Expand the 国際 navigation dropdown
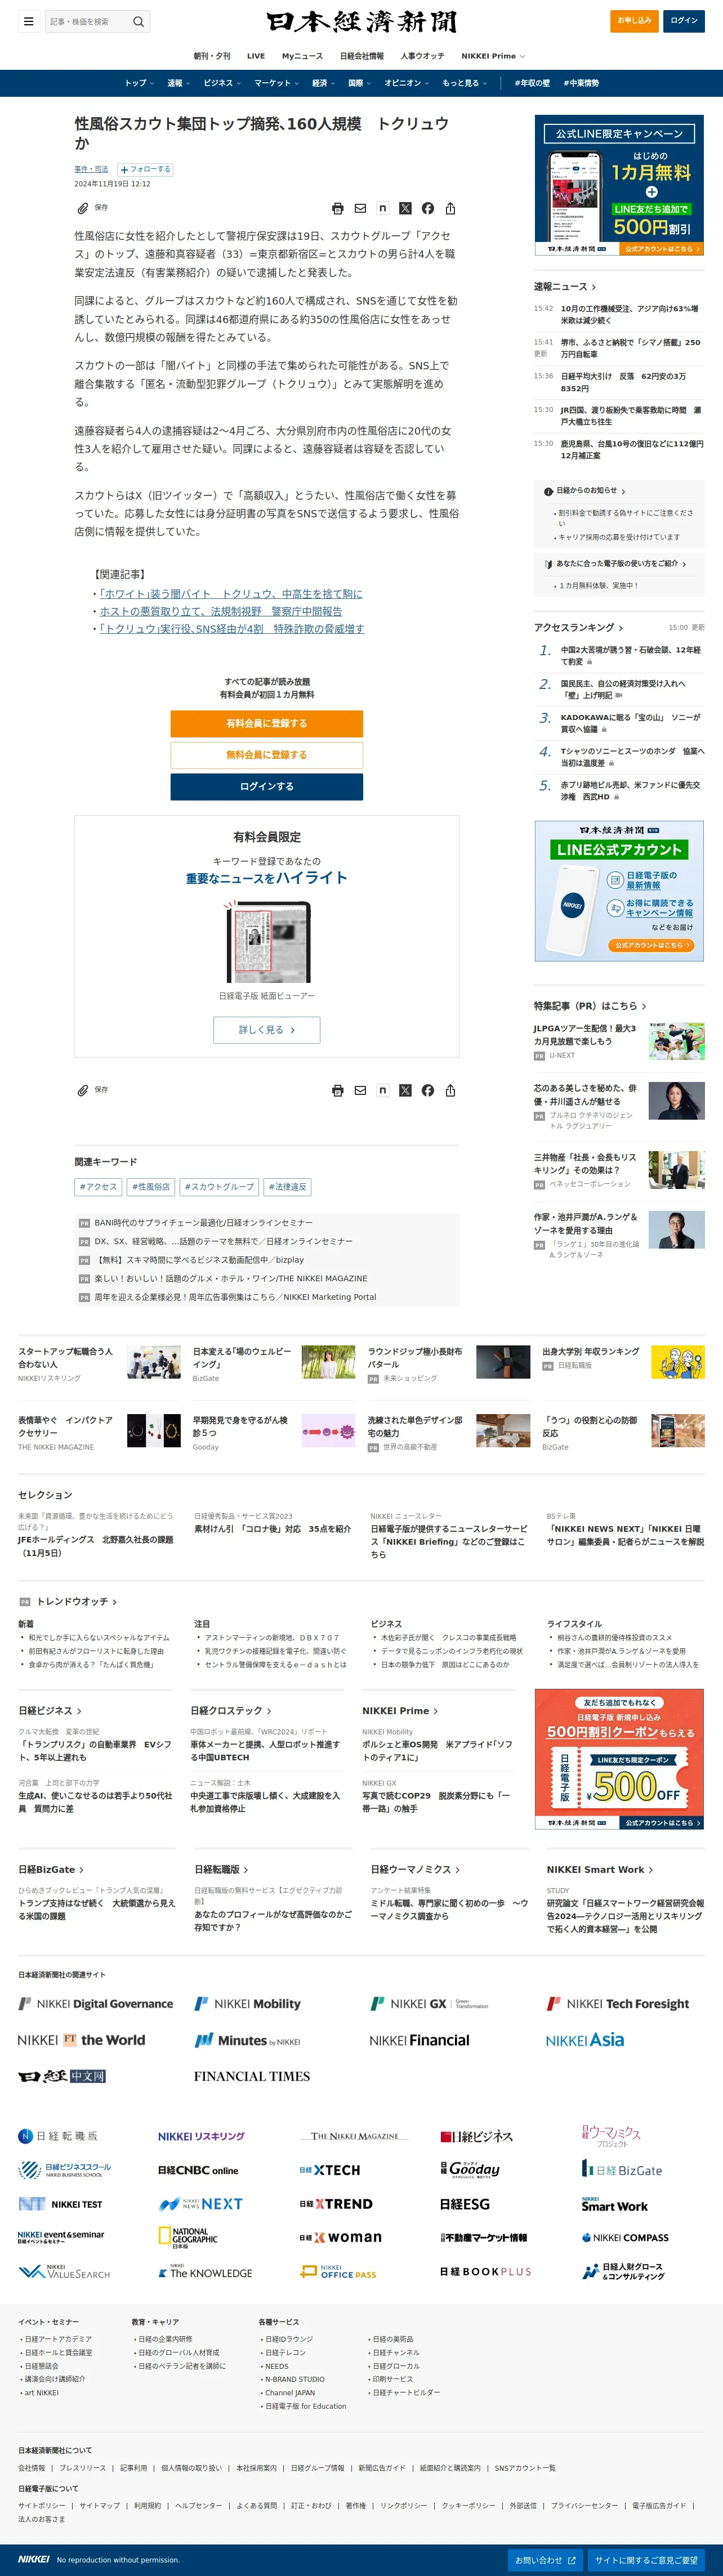Image resolution: width=723 pixels, height=2576 pixels. (359, 83)
